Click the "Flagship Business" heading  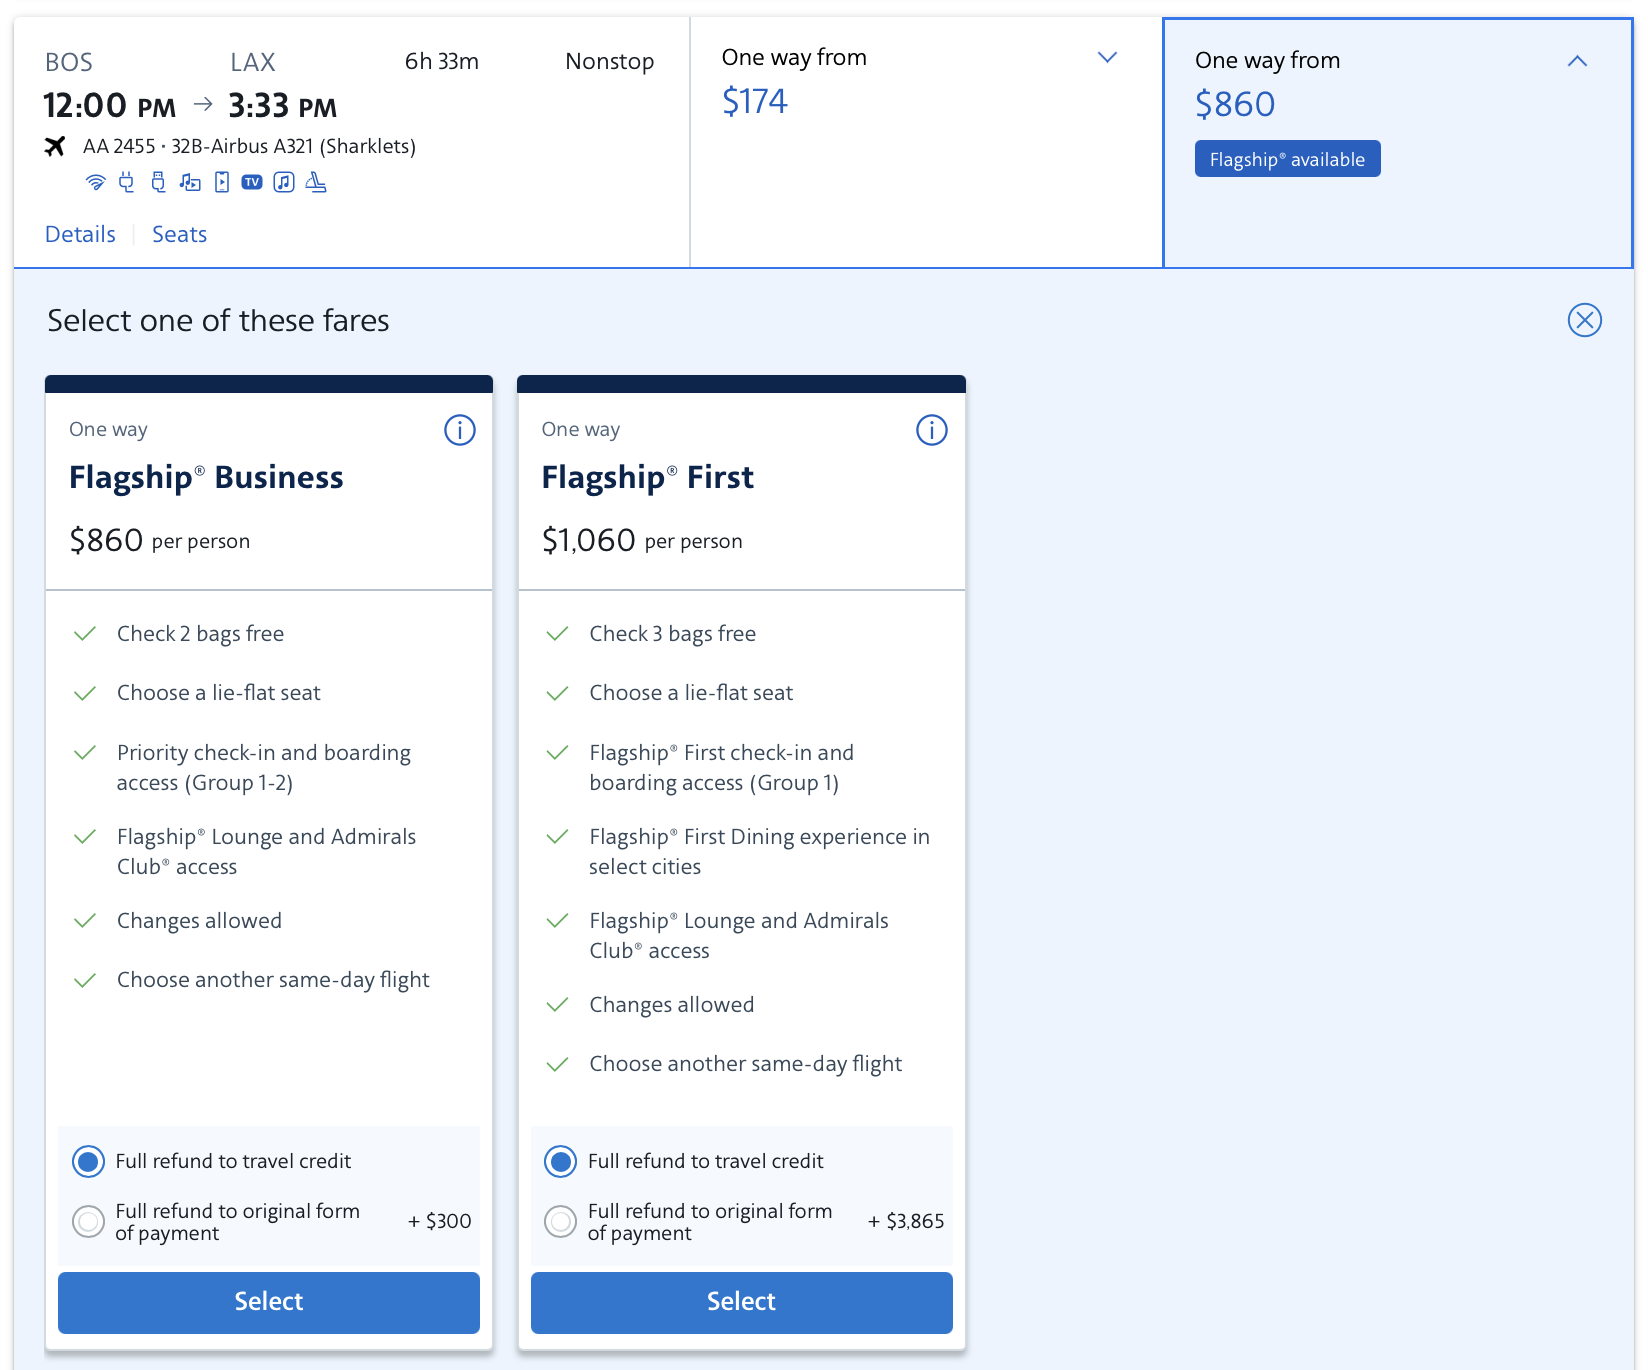206,477
